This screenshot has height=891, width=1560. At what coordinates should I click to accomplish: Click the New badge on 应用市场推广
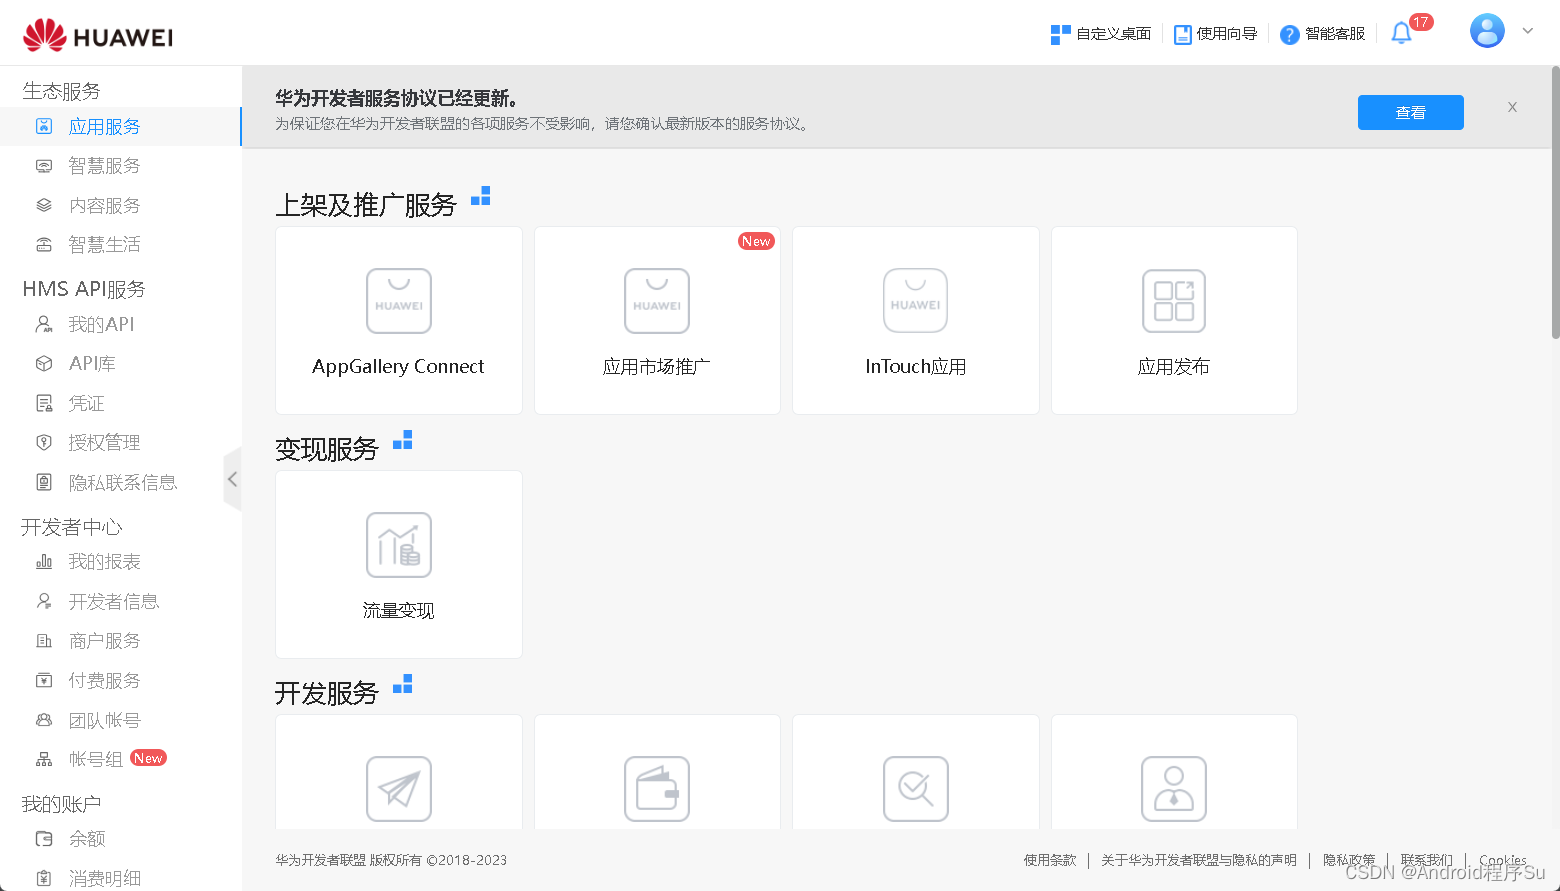coord(756,241)
